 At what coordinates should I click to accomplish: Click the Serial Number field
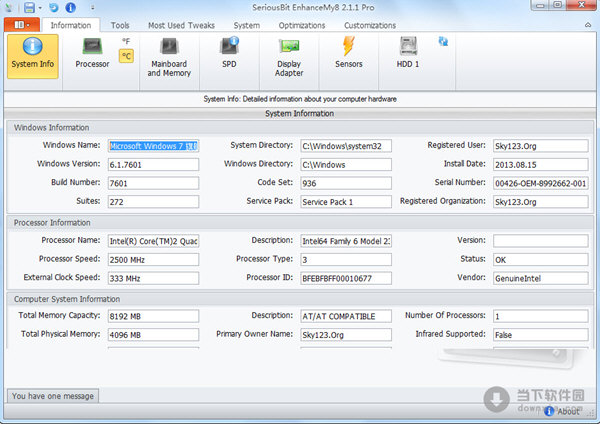point(541,183)
